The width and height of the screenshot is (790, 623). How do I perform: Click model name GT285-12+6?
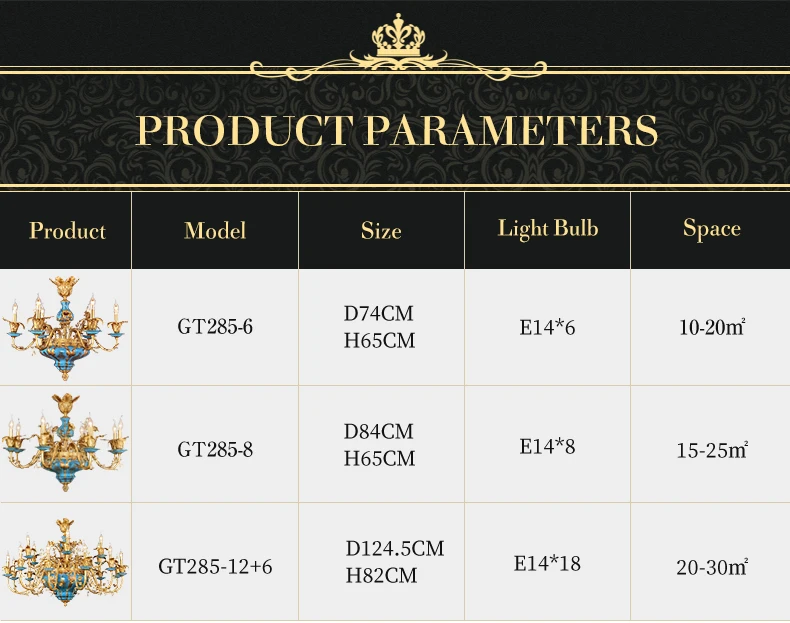click(215, 567)
